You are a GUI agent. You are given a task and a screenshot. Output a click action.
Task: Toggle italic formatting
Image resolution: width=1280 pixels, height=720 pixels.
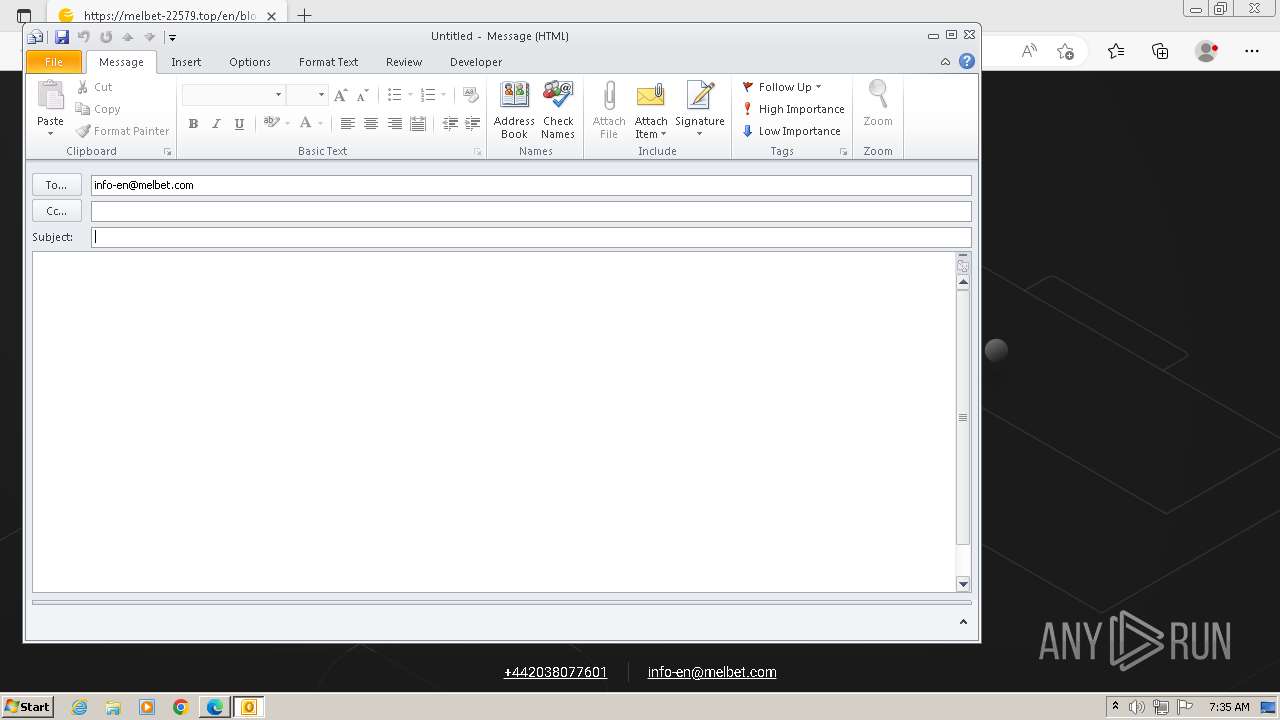216,124
